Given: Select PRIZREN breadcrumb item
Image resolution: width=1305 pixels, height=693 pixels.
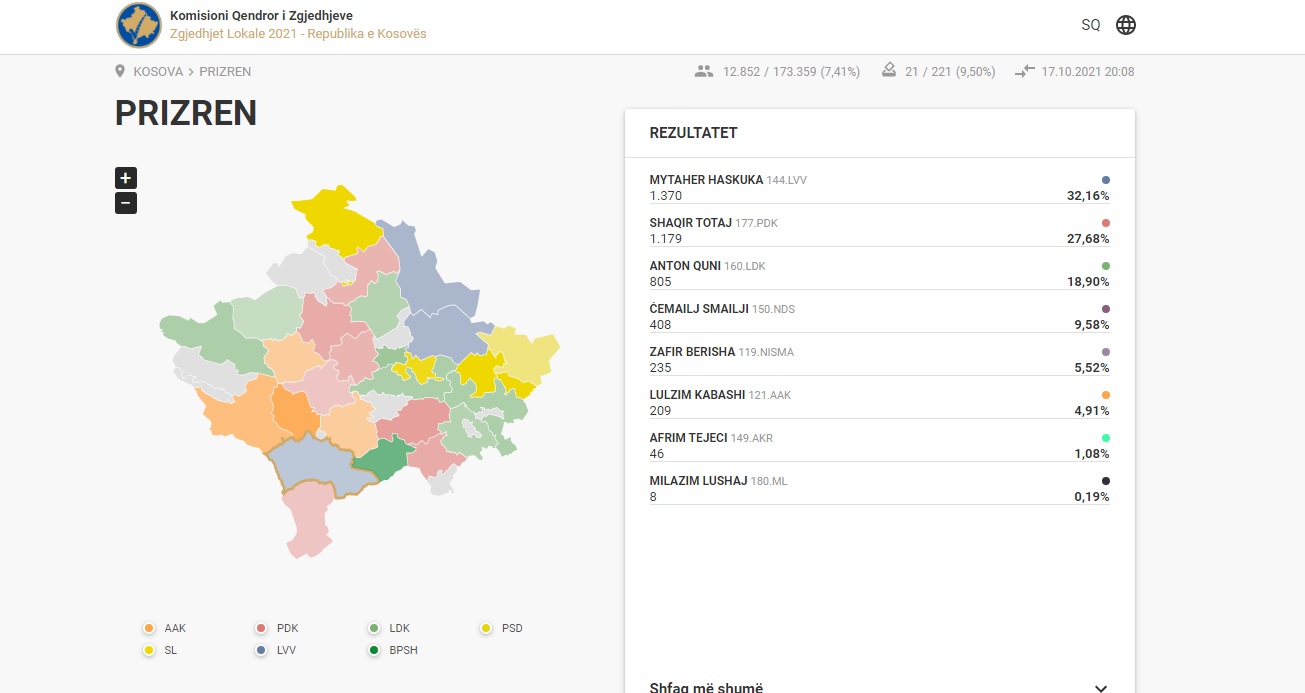Looking at the screenshot, I should [225, 72].
